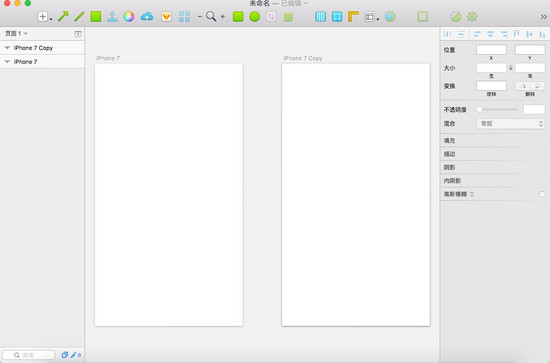Click the cloud upload icon
Viewport: 550px width, 363px height.
coord(147,16)
